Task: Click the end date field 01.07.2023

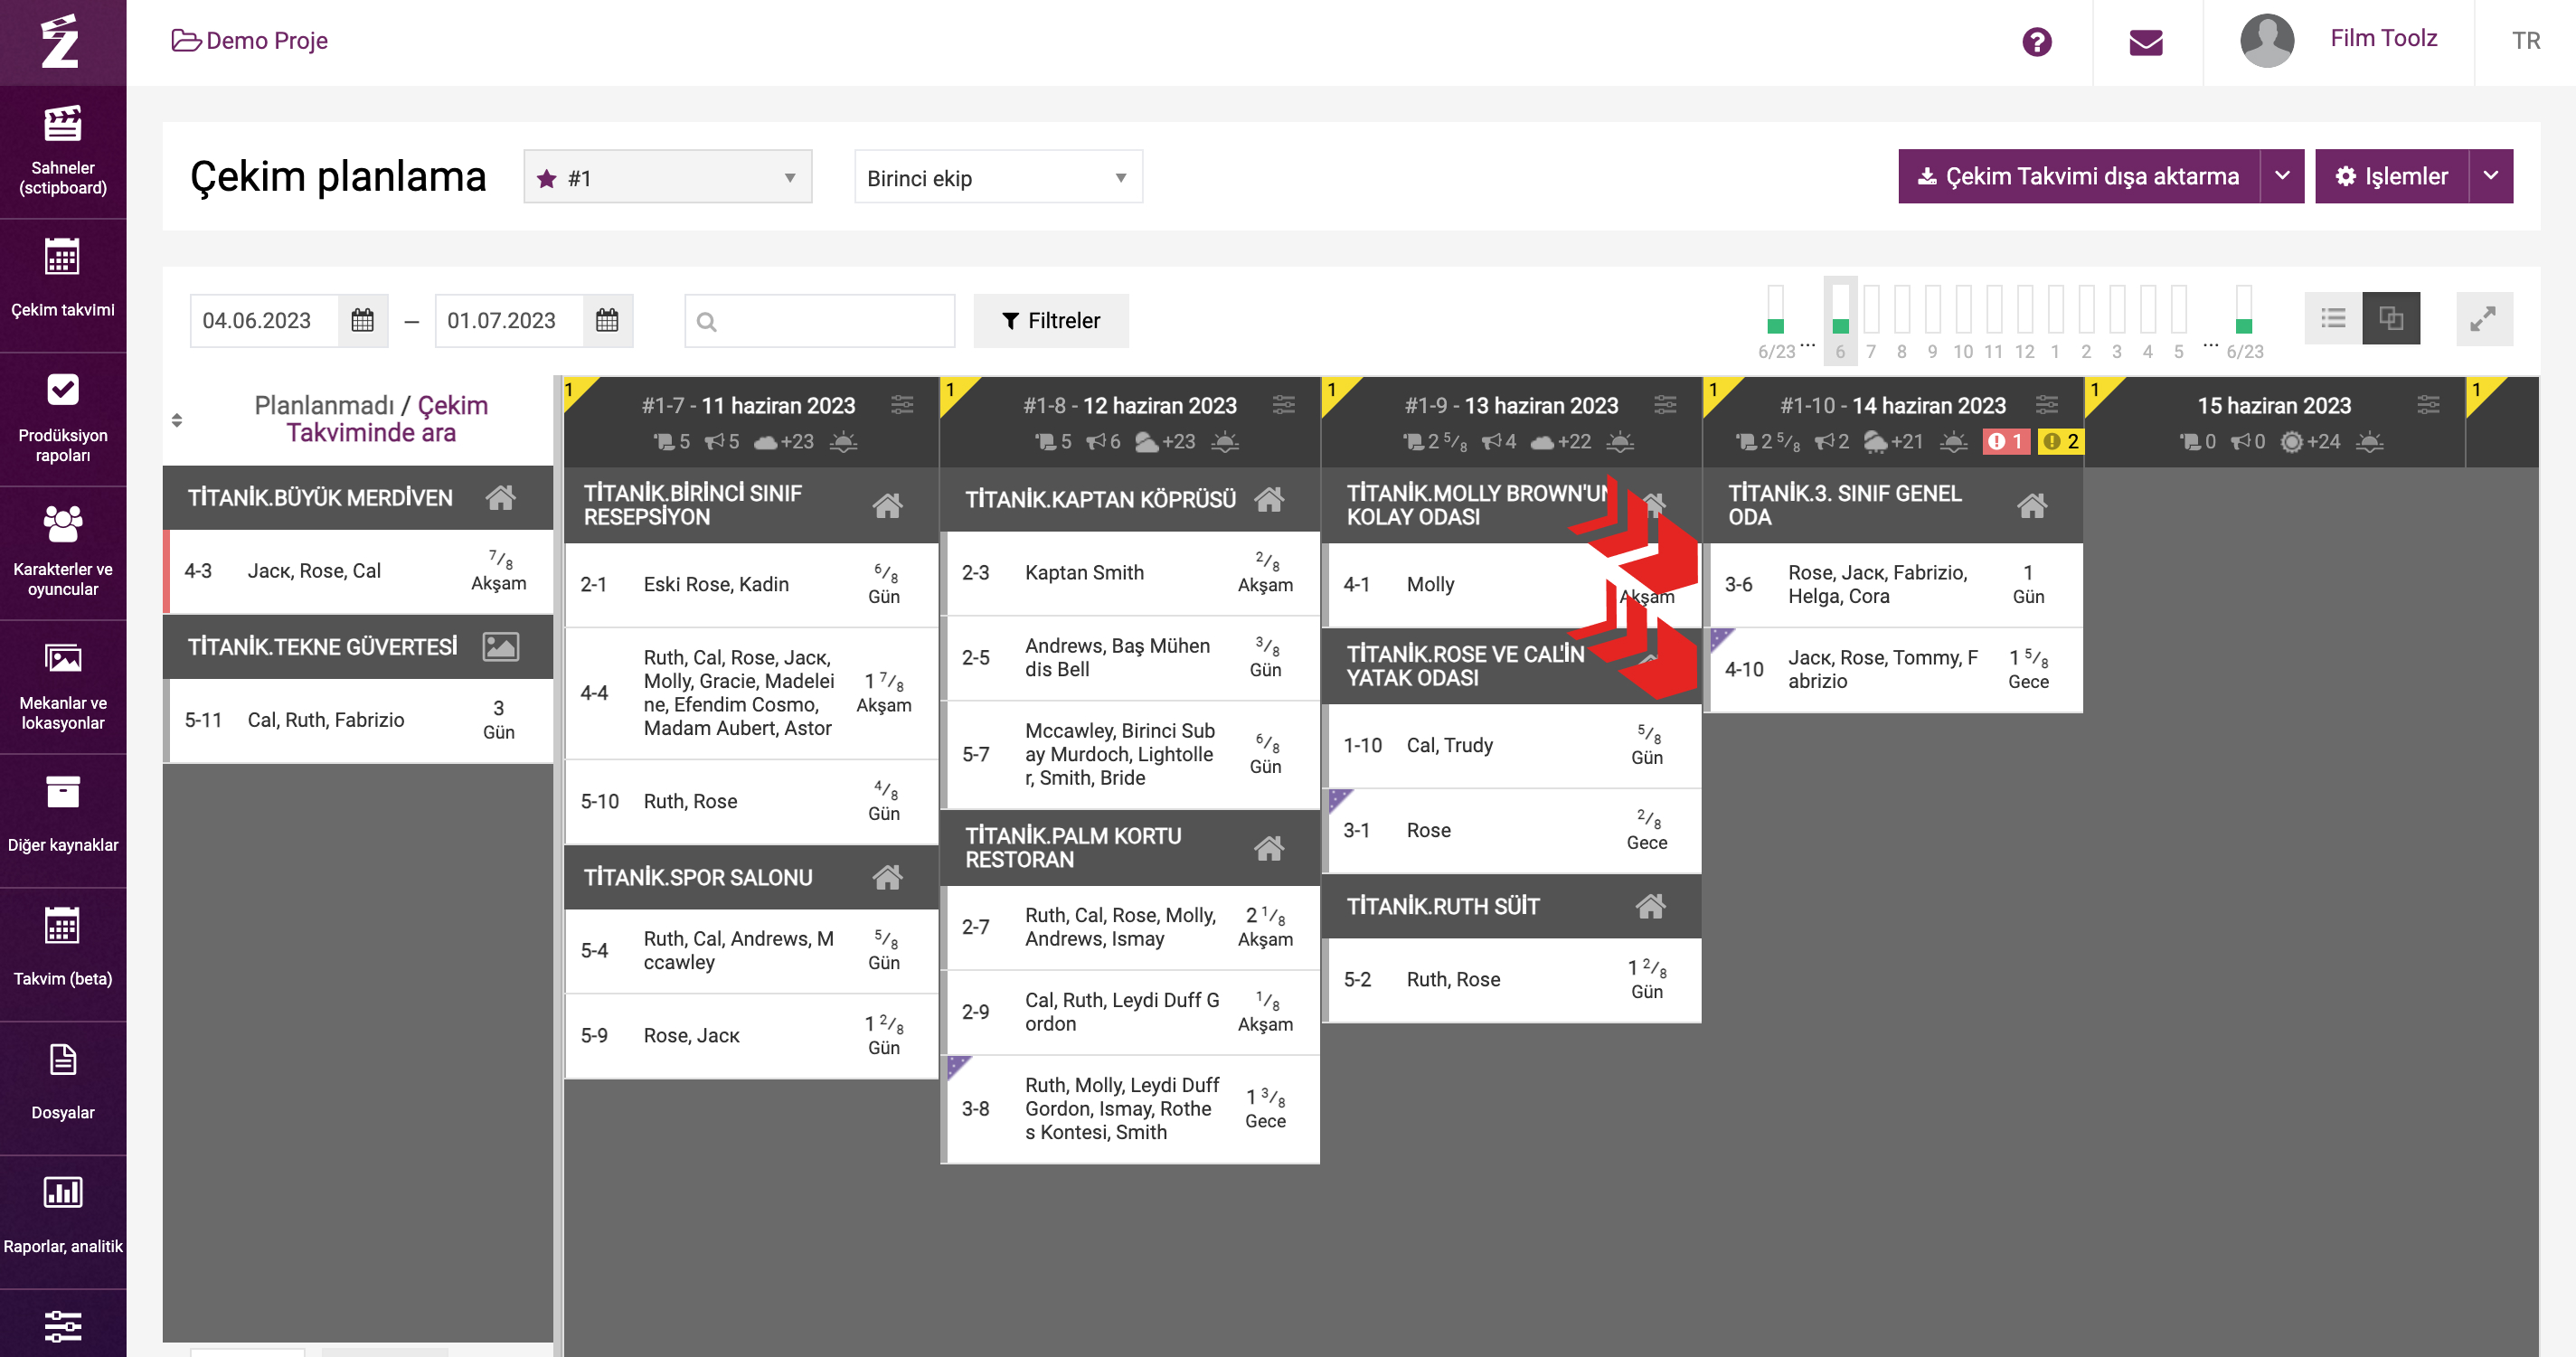Action: [x=510, y=320]
